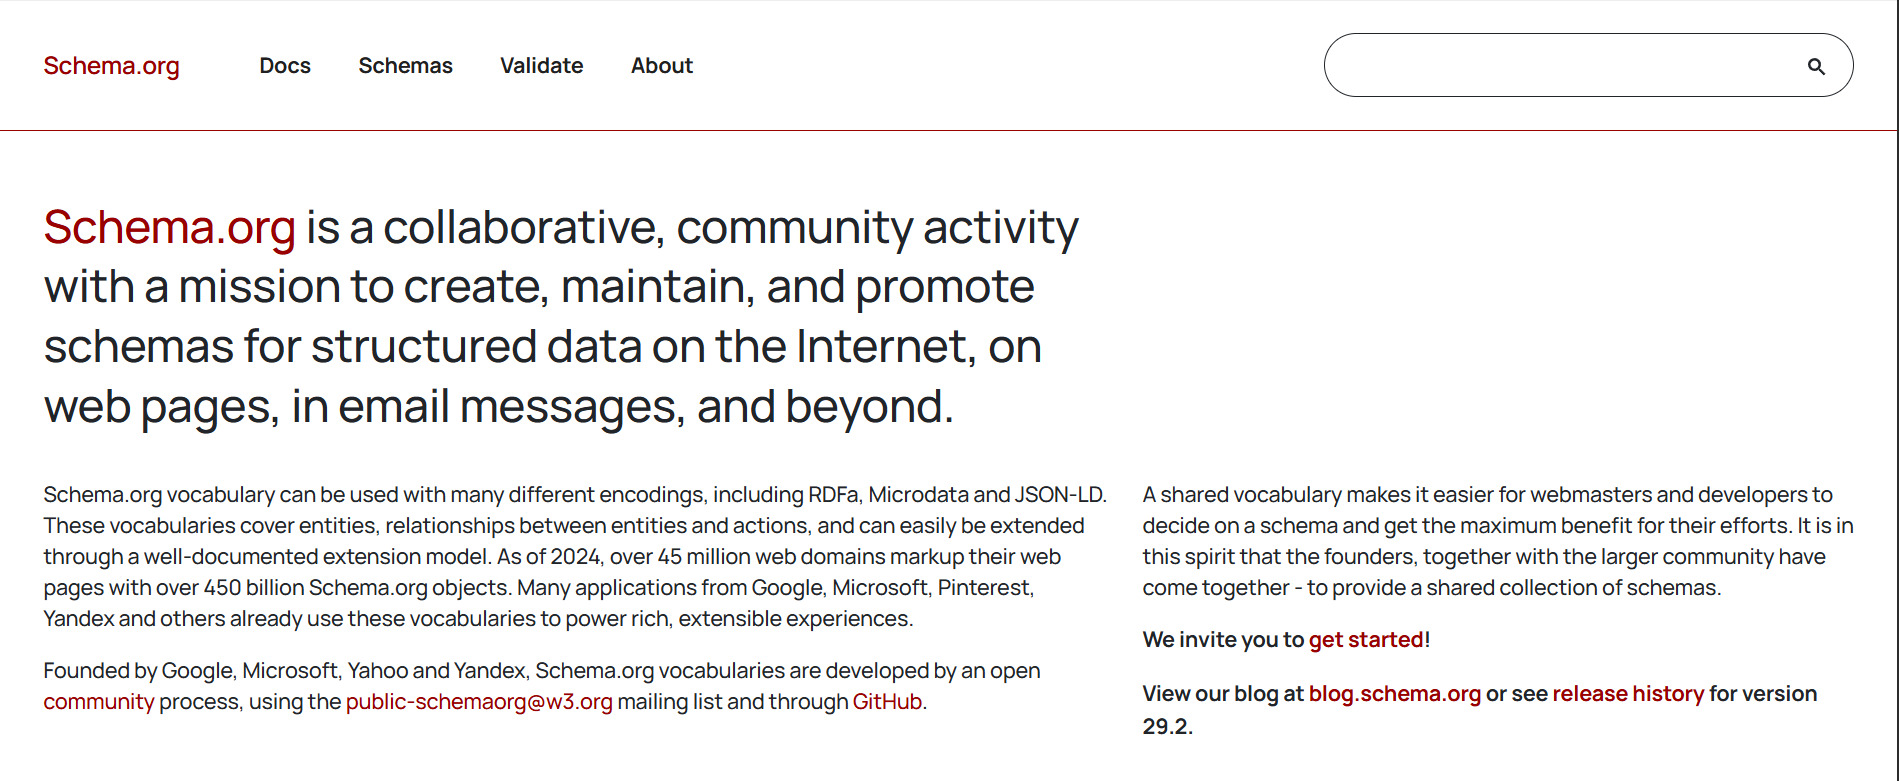Click the red Schema.org heading link
Screen dimensions: 1899x781
coord(169,228)
